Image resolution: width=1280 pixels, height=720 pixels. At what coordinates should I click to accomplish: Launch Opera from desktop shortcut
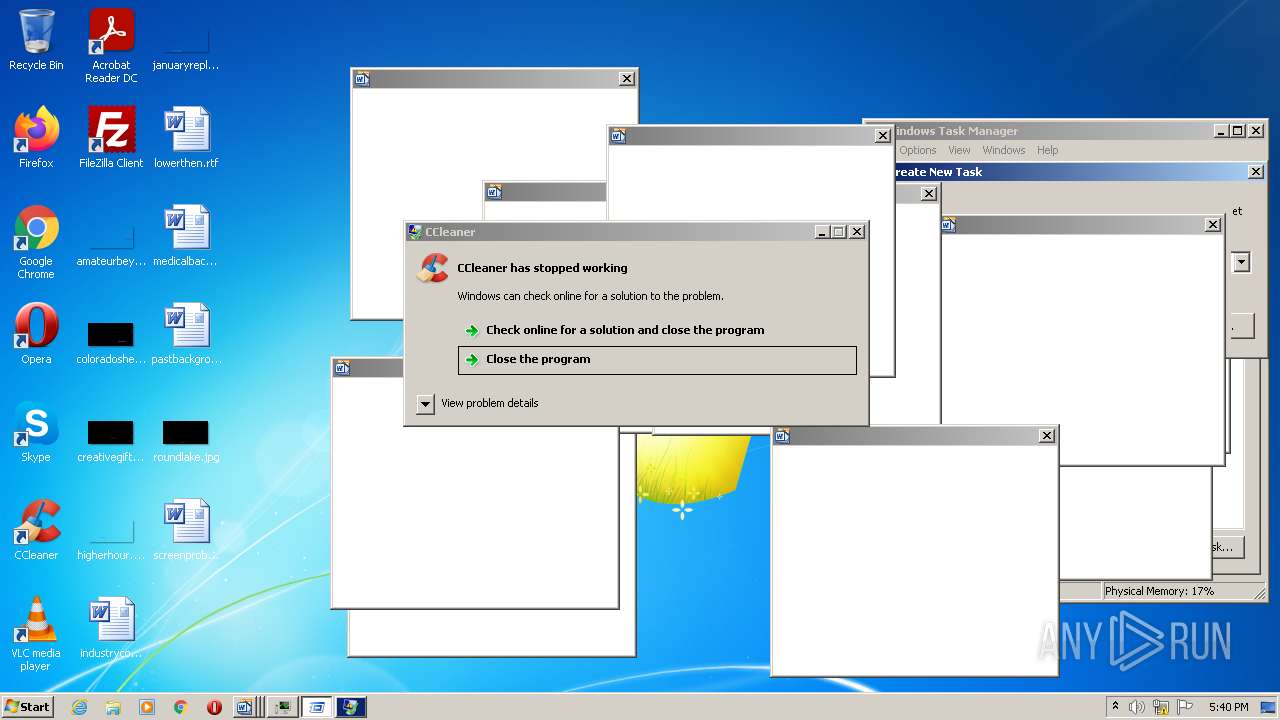36,334
